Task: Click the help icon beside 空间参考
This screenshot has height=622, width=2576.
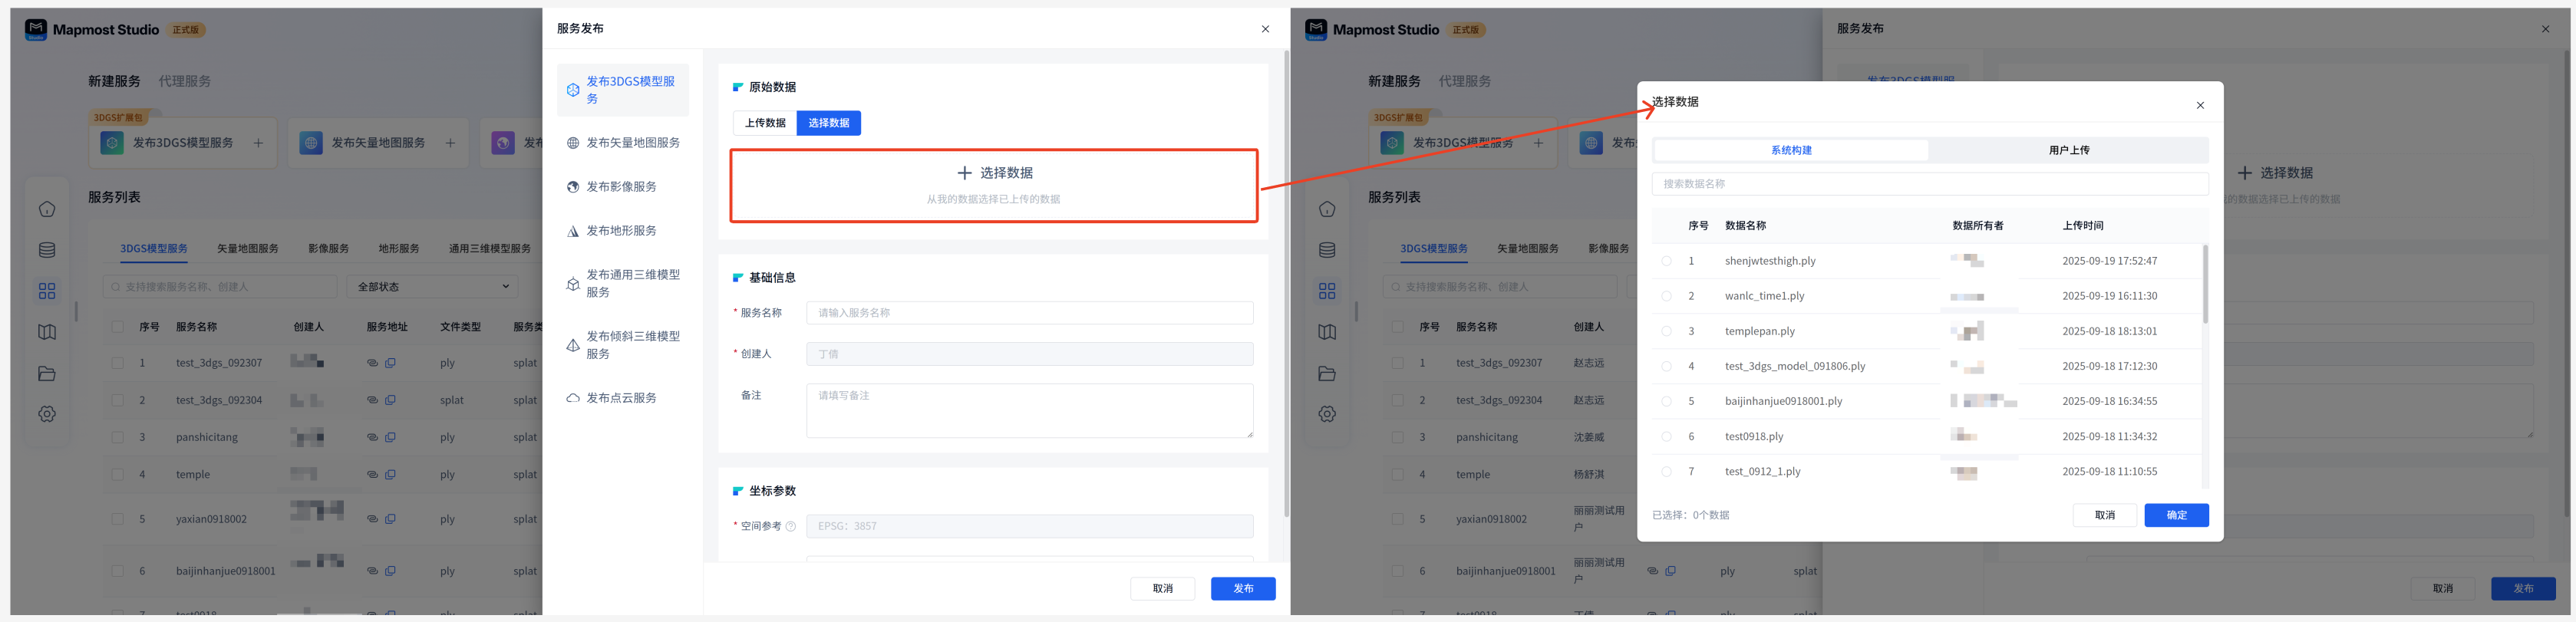Action: 791,527
